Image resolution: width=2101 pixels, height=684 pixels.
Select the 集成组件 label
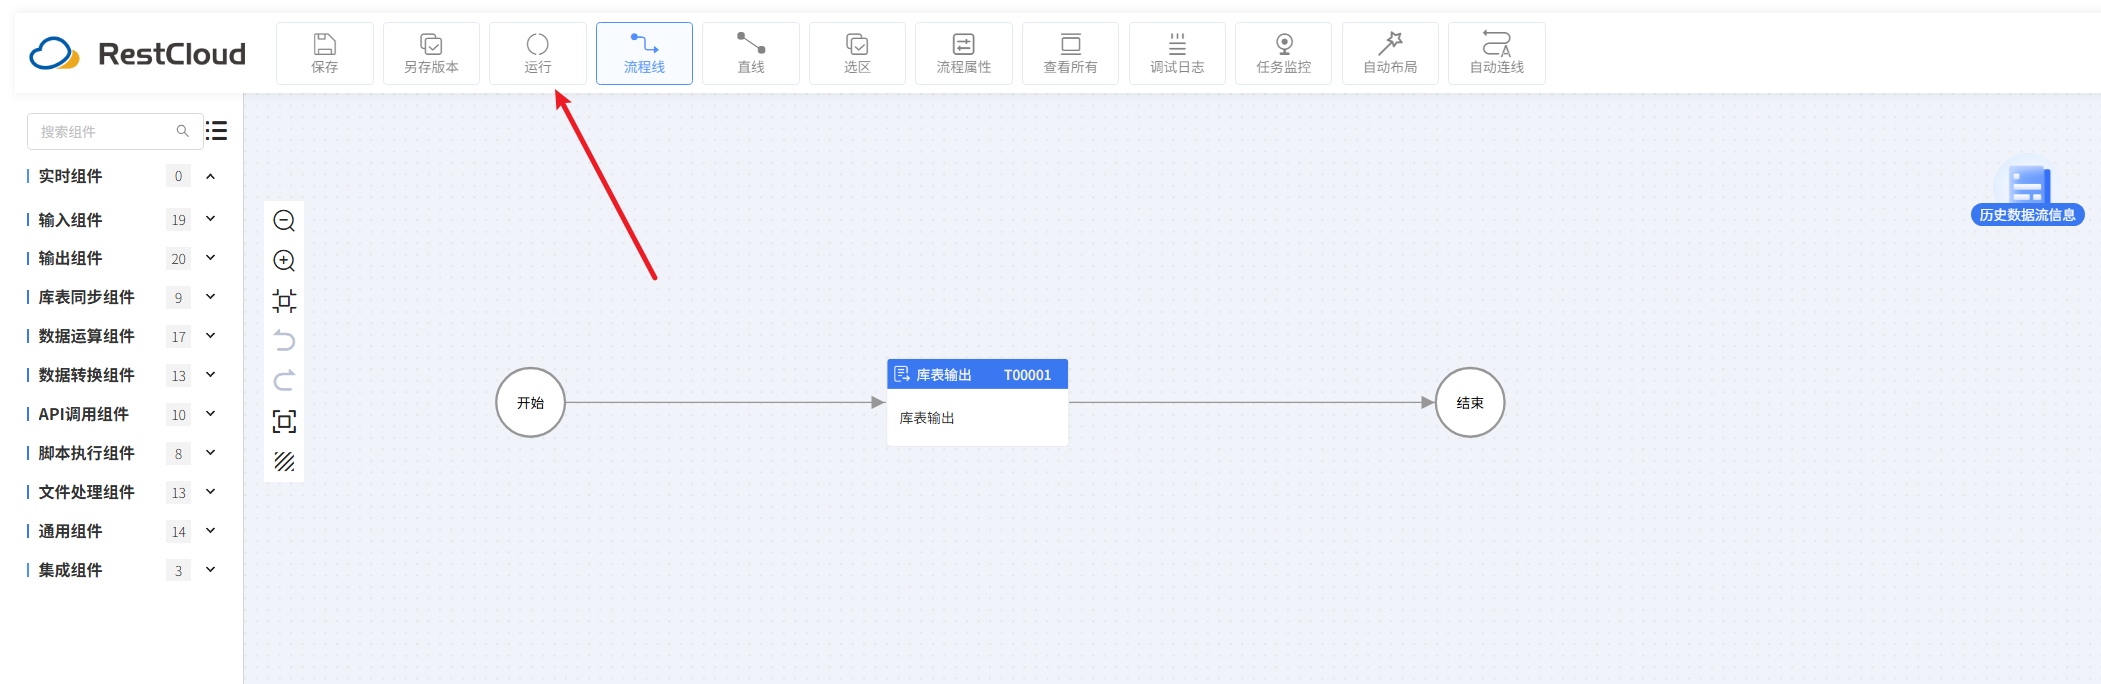(x=70, y=570)
